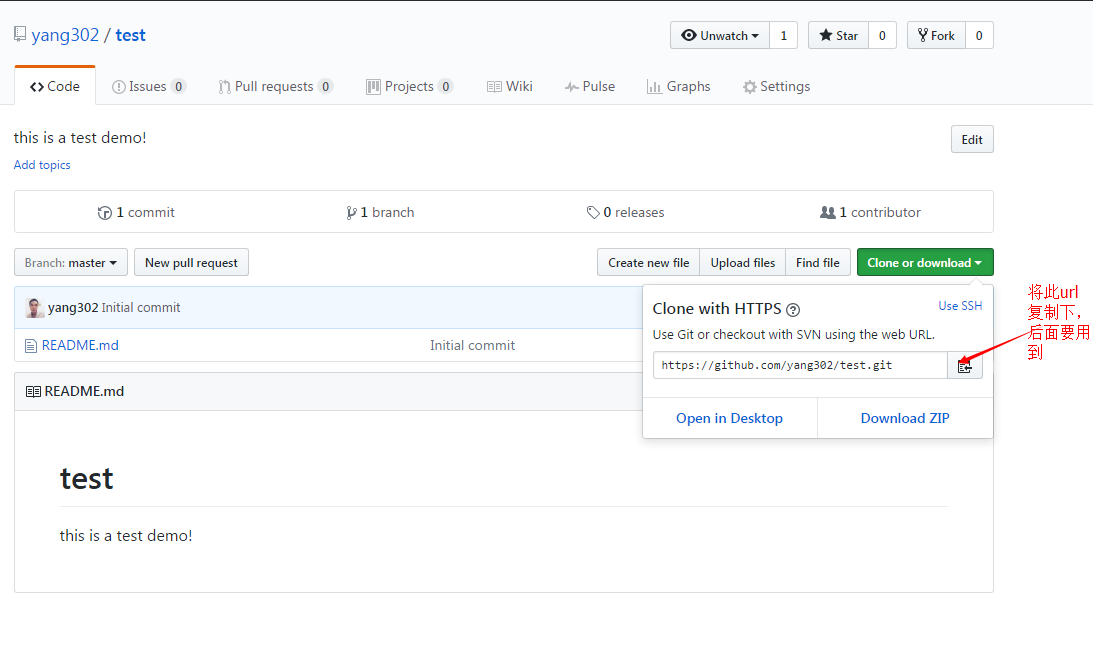
Task: Click the book icon in README.md header
Action: click(33, 392)
